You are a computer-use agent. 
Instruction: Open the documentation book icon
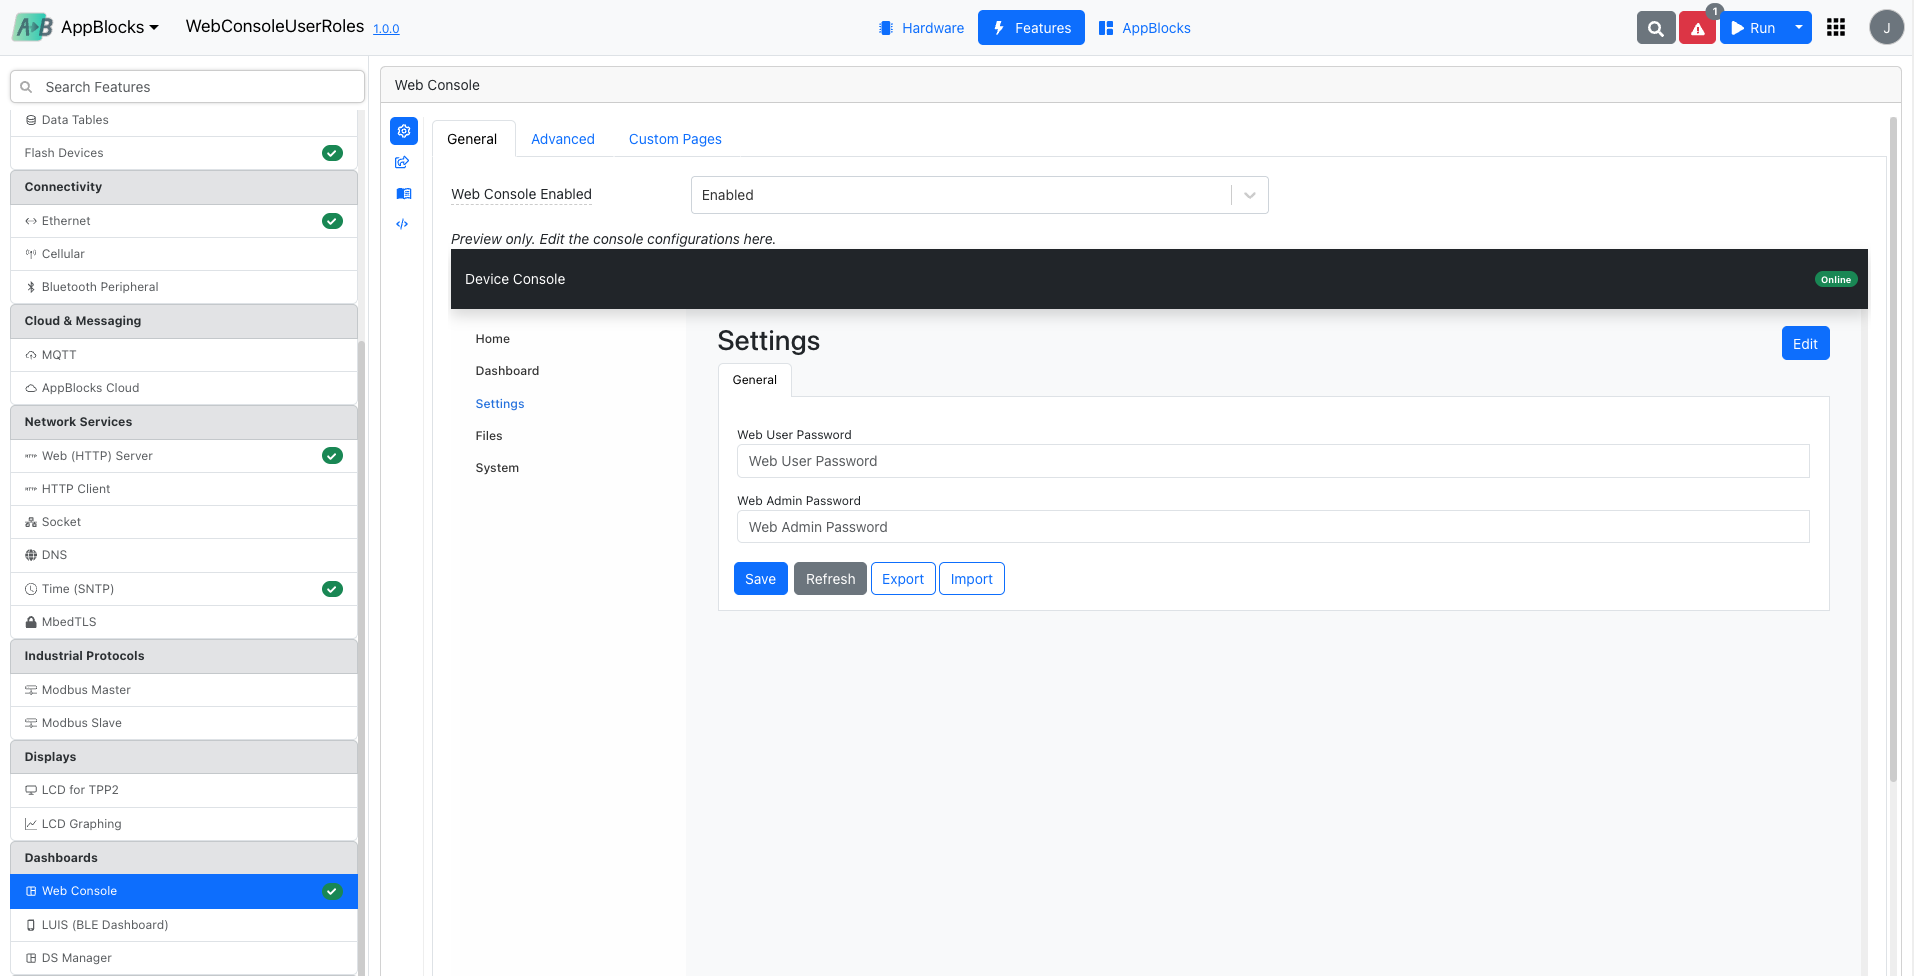403,193
